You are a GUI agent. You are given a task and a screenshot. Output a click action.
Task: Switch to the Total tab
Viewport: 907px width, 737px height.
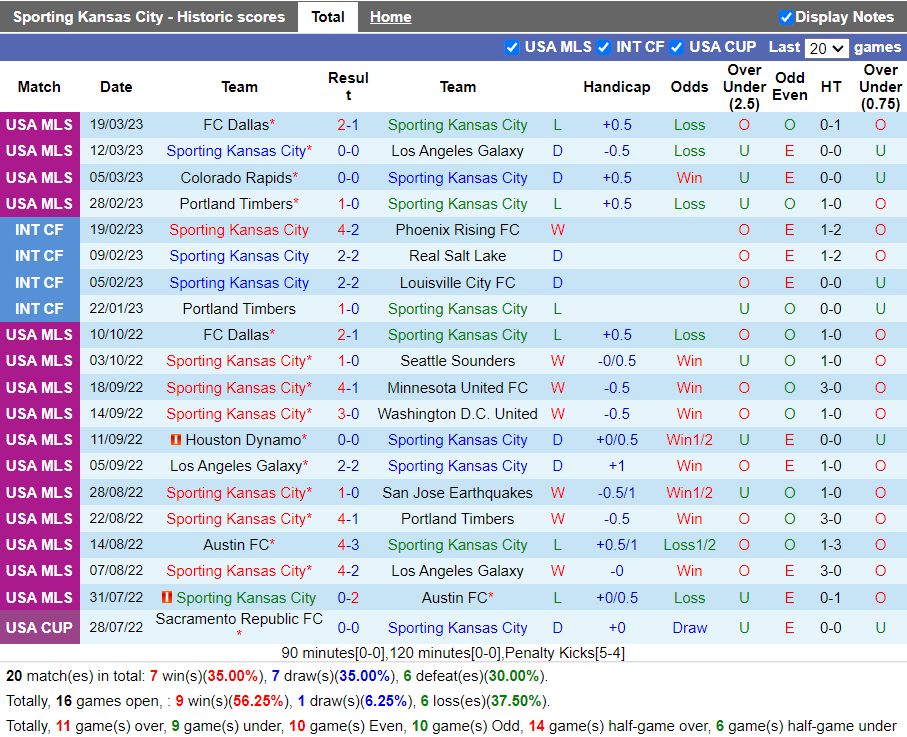pos(328,17)
